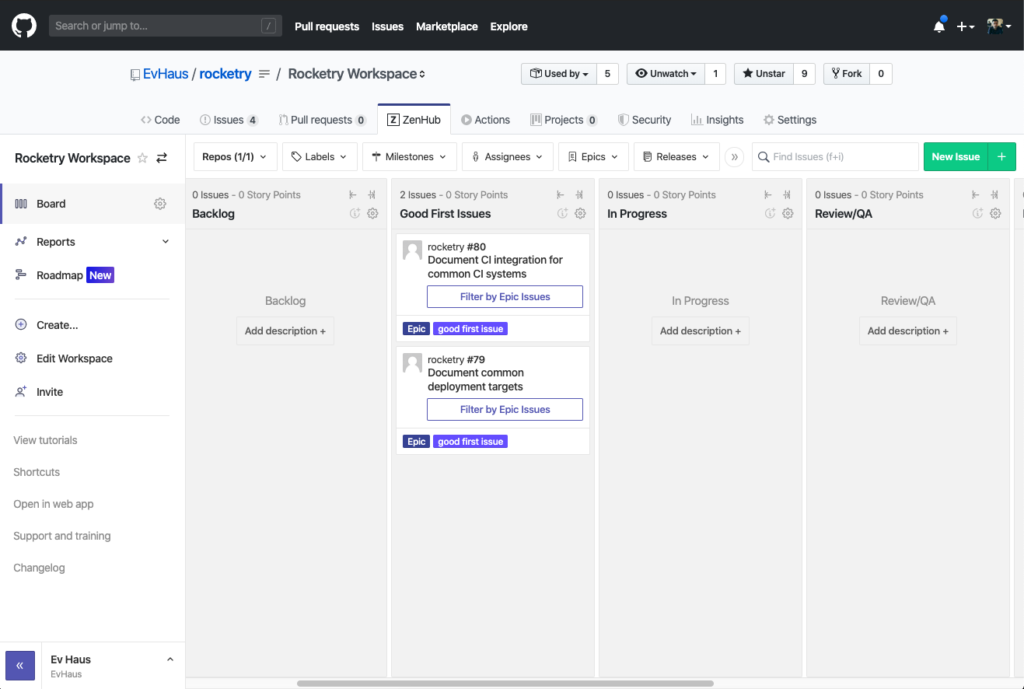Fork the rocketry repository
1024x689 pixels.
coord(846,74)
